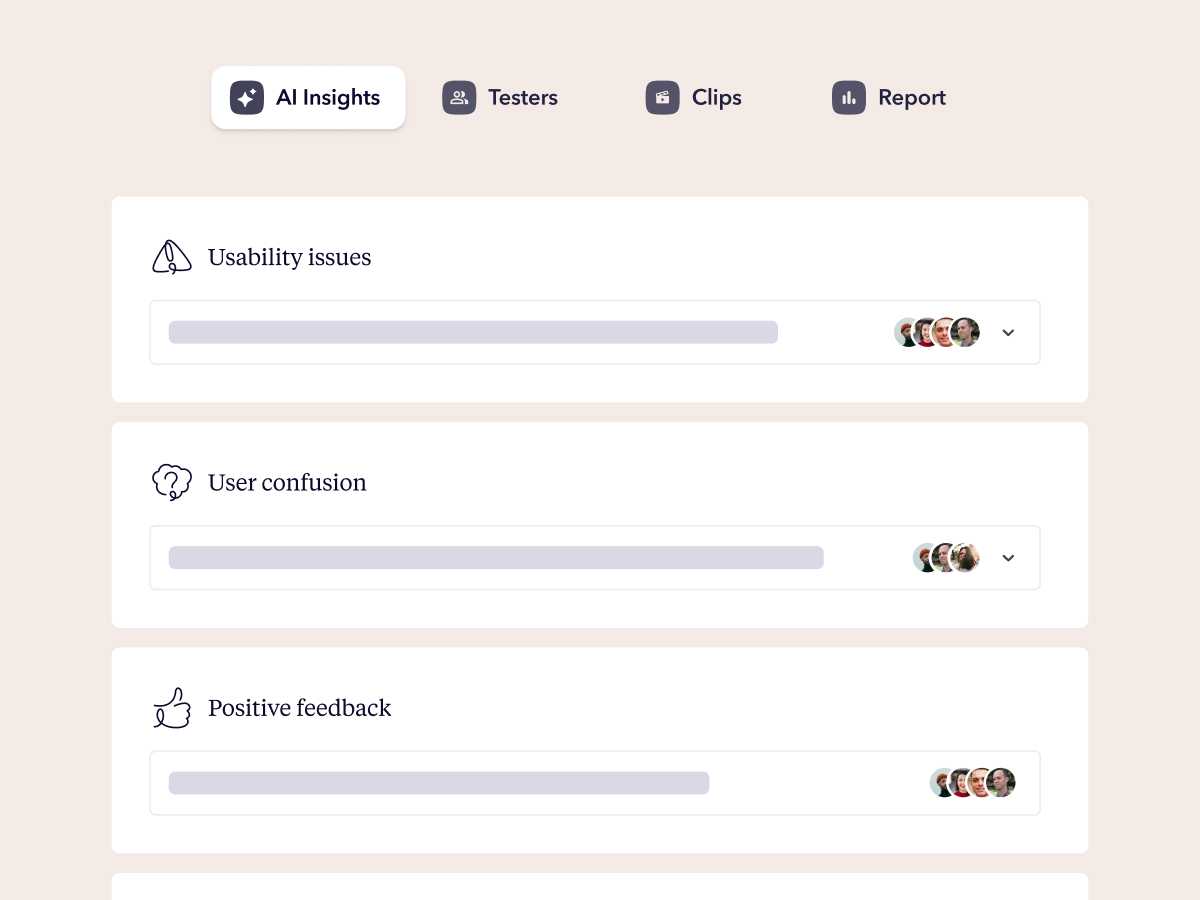Select an avatar in the User confusion row

tap(945, 557)
